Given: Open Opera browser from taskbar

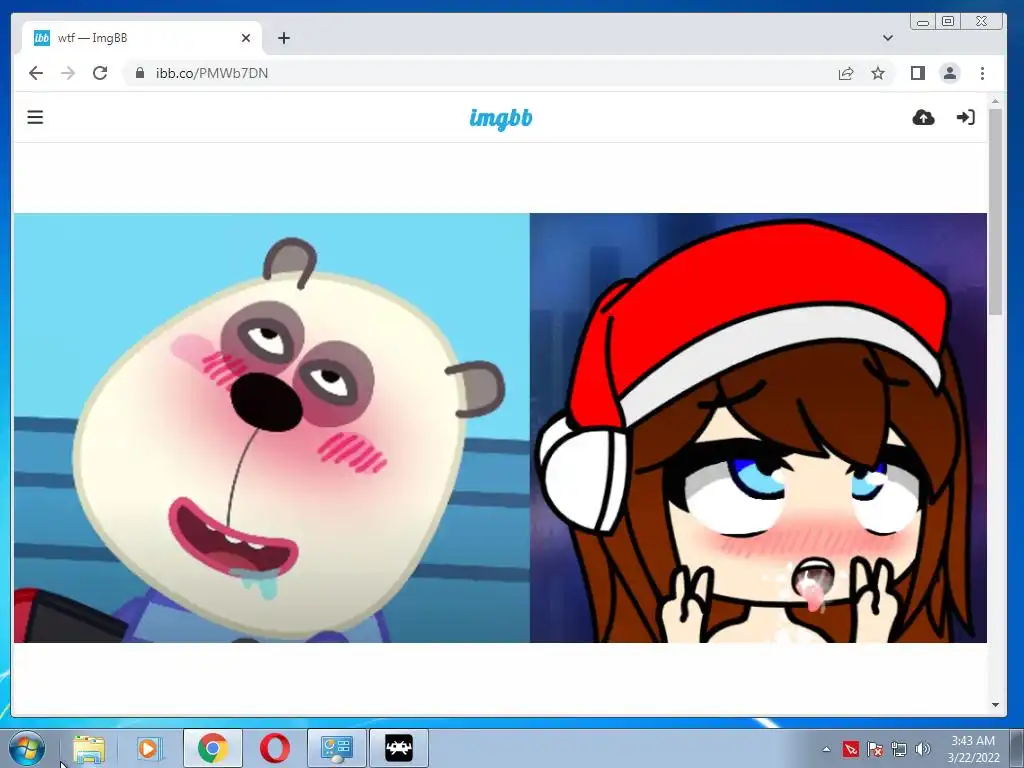Looking at the screenshot, I should (x=275, y=748).
